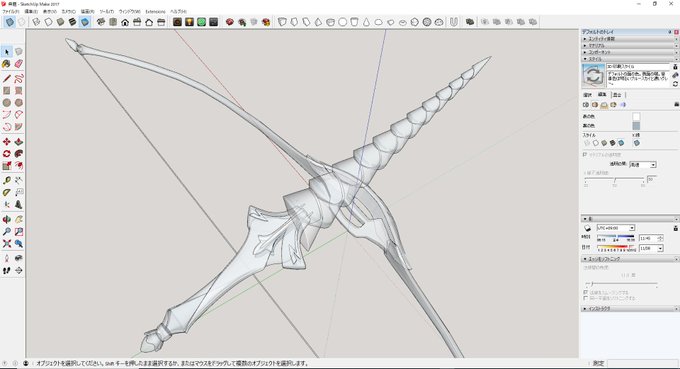This screenshot has width=680, height=369.
Task: Select the arrow Select tool in left toolbar
Action: click(x=7, y=52)
